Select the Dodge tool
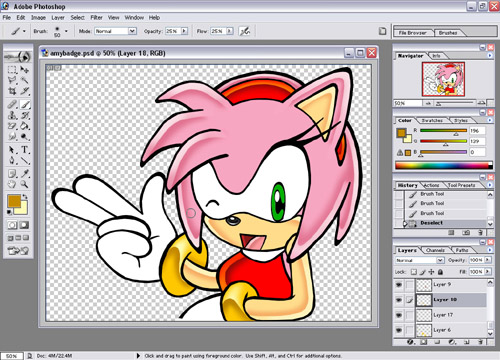 point(24,137)
